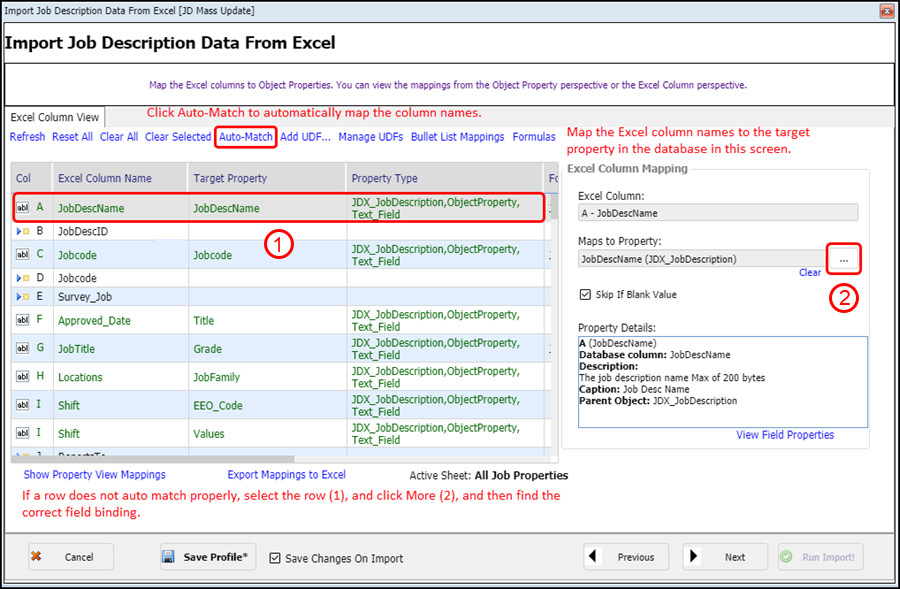Click the ellipsis button next to Maps to Property
Image resolution: width=900 pixels, height=589 pixels.
click(843, 259)
